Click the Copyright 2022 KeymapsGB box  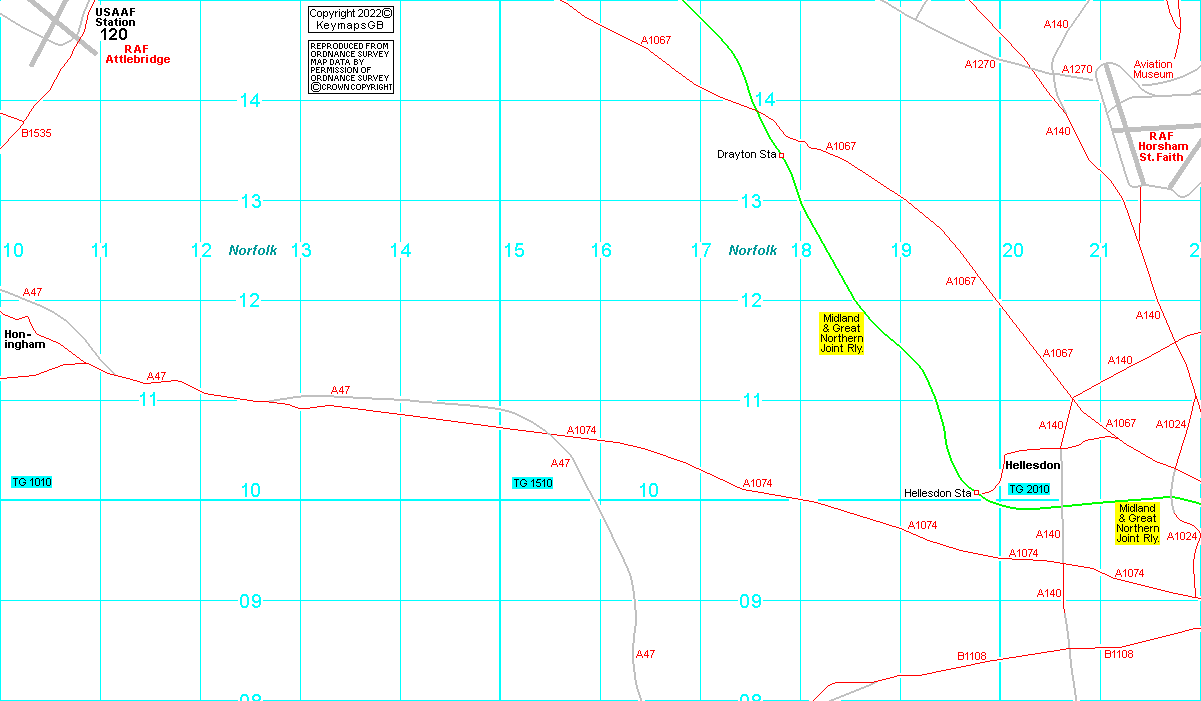pyautogui.click(x=350, y=19)
